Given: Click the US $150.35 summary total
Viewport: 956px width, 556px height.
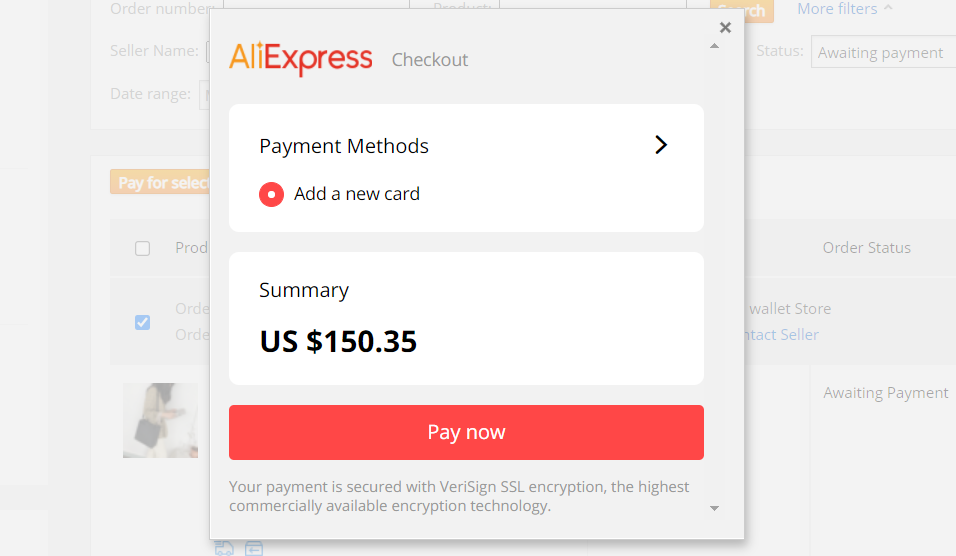Looking at the screenshot, I should tap(338, 341).
